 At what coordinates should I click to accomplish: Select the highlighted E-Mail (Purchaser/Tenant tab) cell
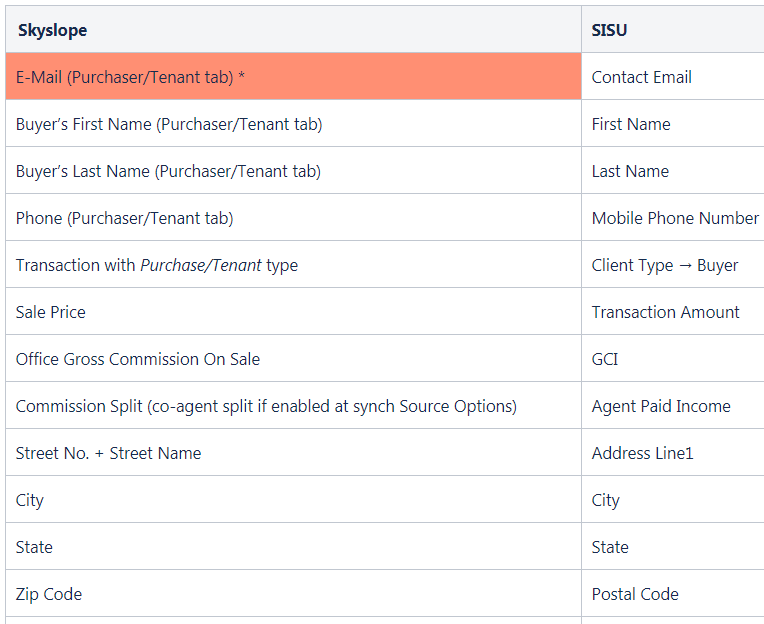click(293, 76)
